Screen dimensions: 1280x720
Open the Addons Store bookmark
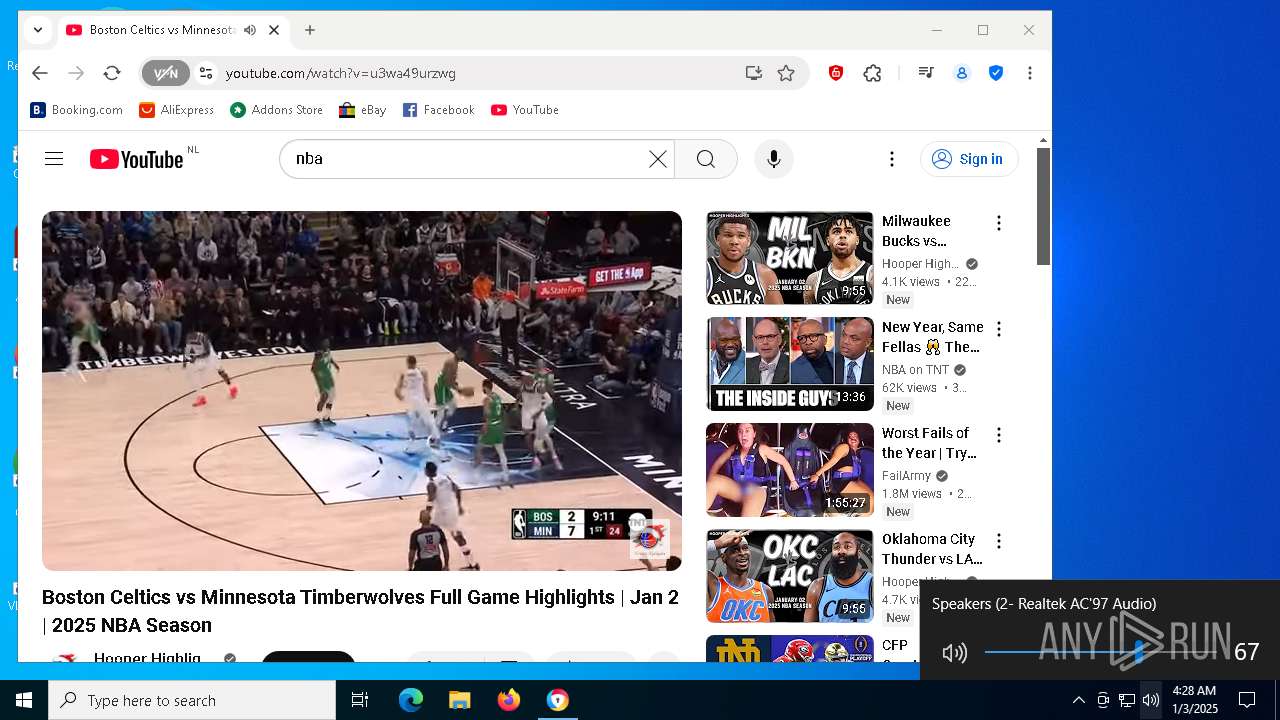click(277, 110)
